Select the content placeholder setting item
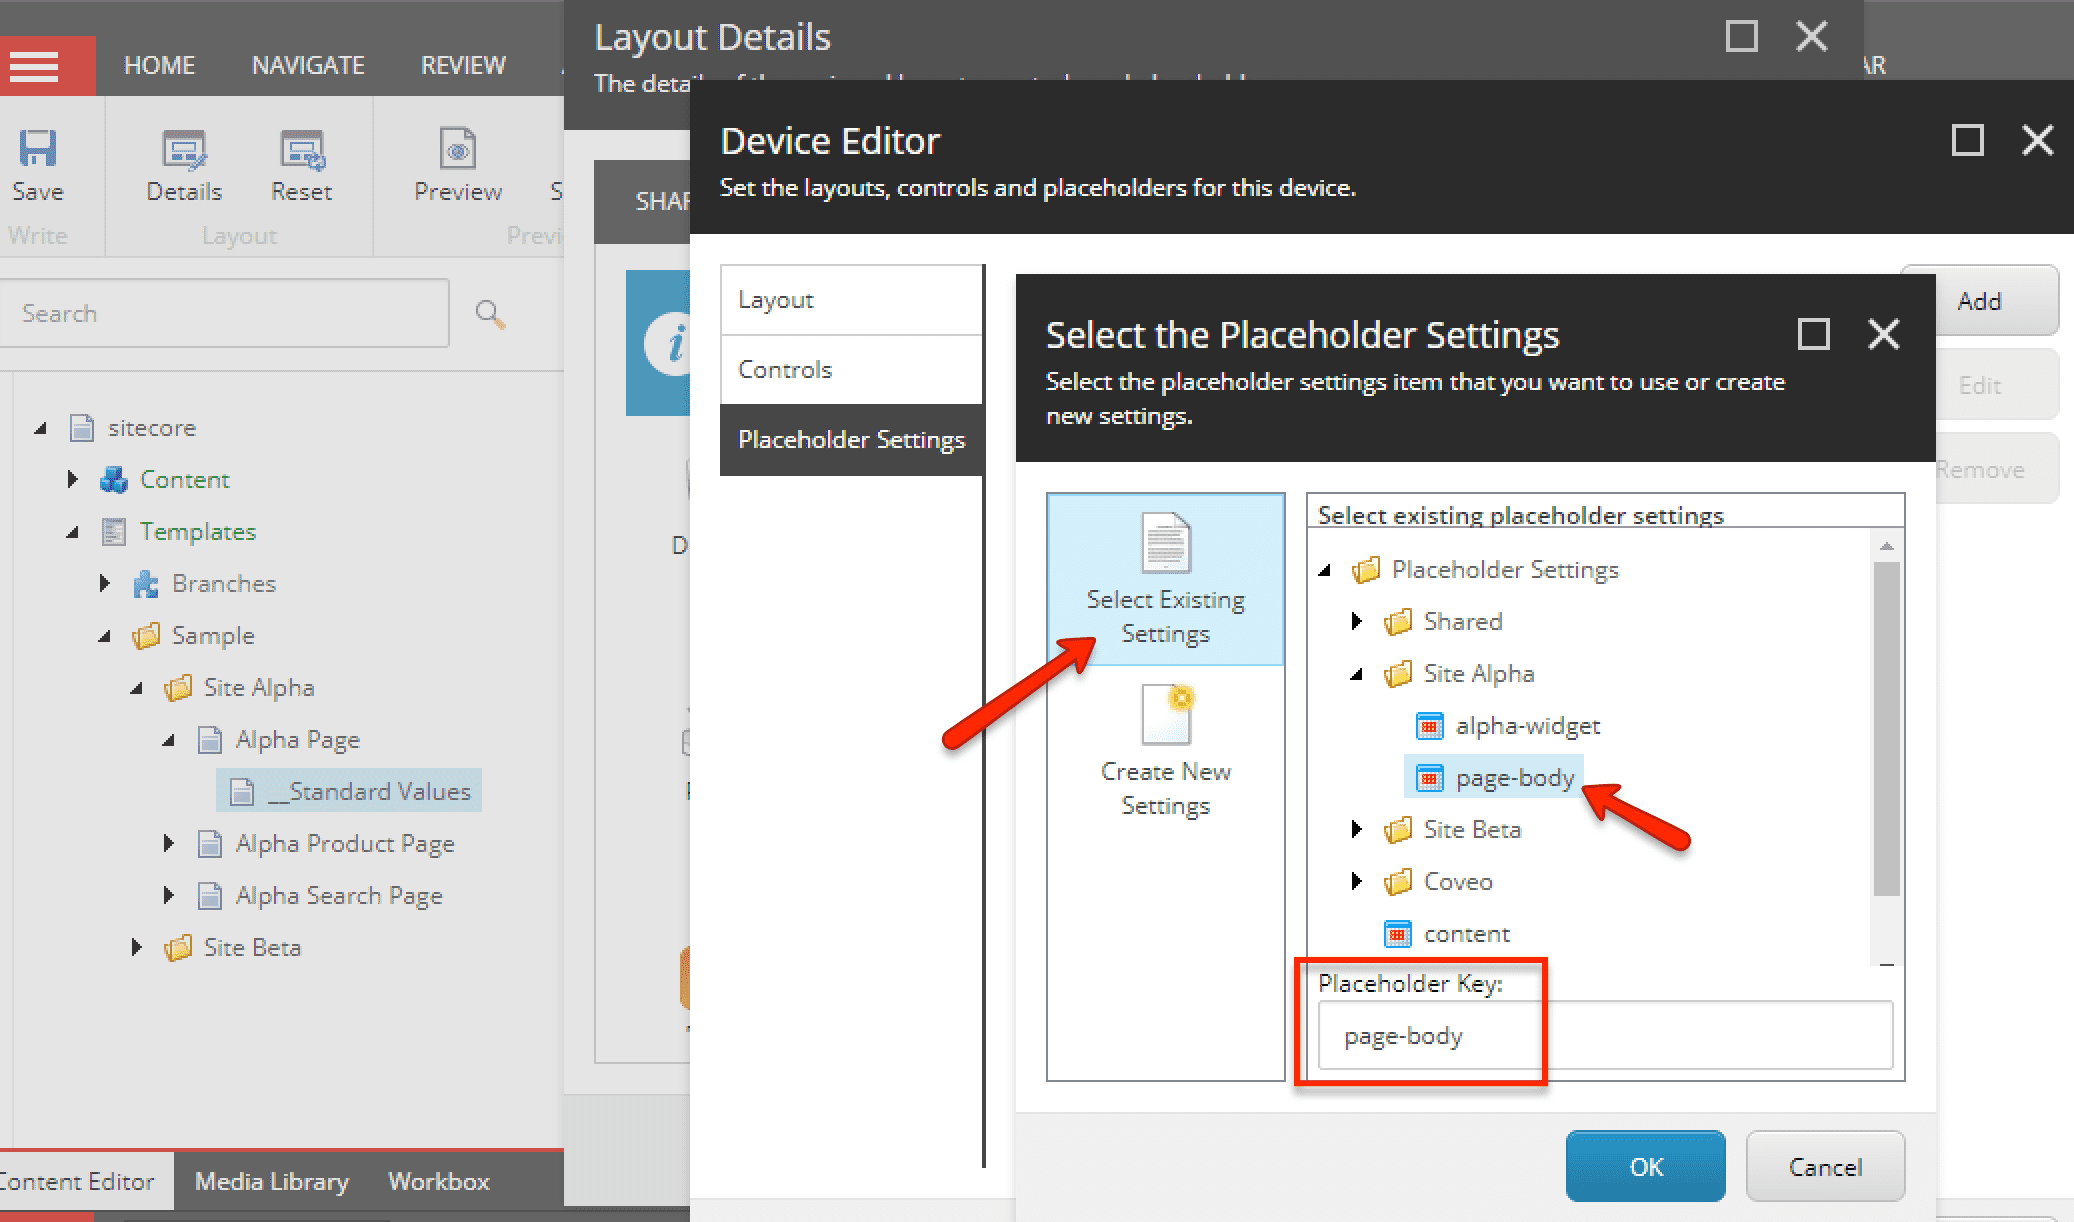This screenshot has width=2074, height=1222. point(1467,934)
